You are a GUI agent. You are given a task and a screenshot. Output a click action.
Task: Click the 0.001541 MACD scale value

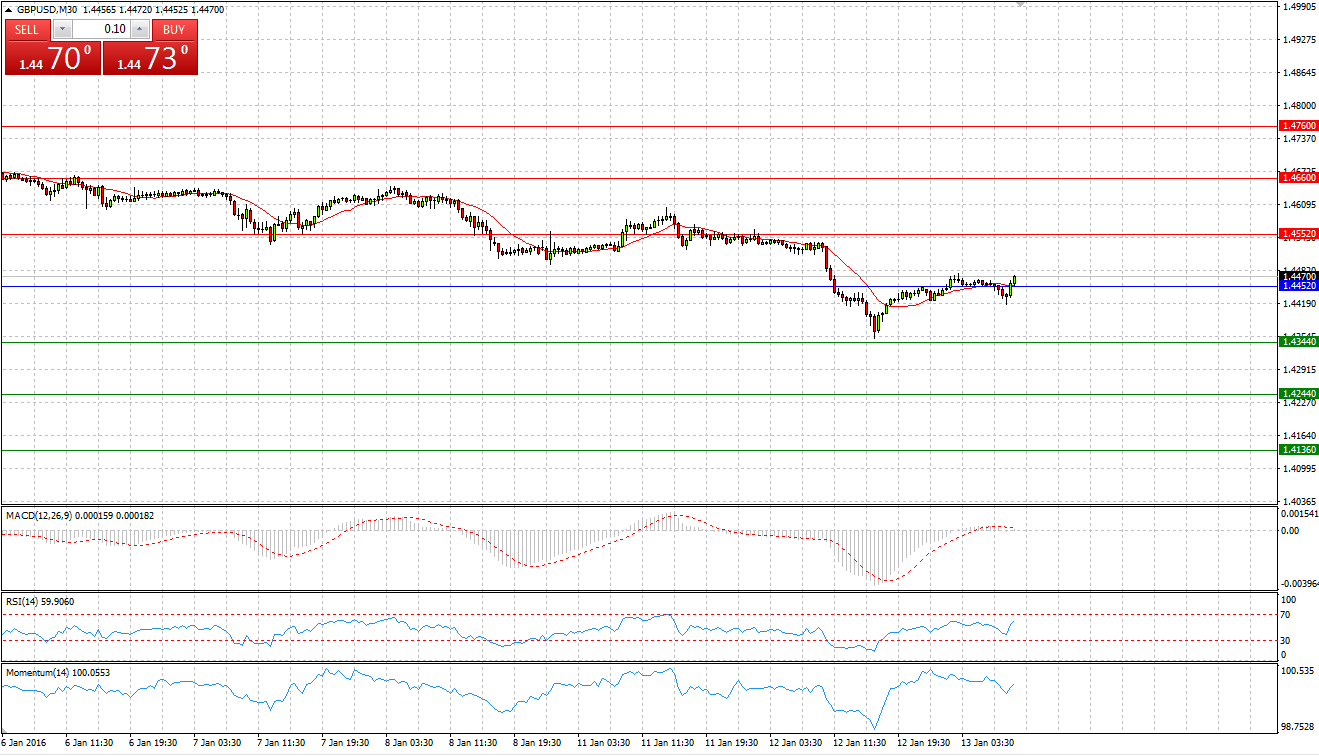click(x=1300, y=513)
